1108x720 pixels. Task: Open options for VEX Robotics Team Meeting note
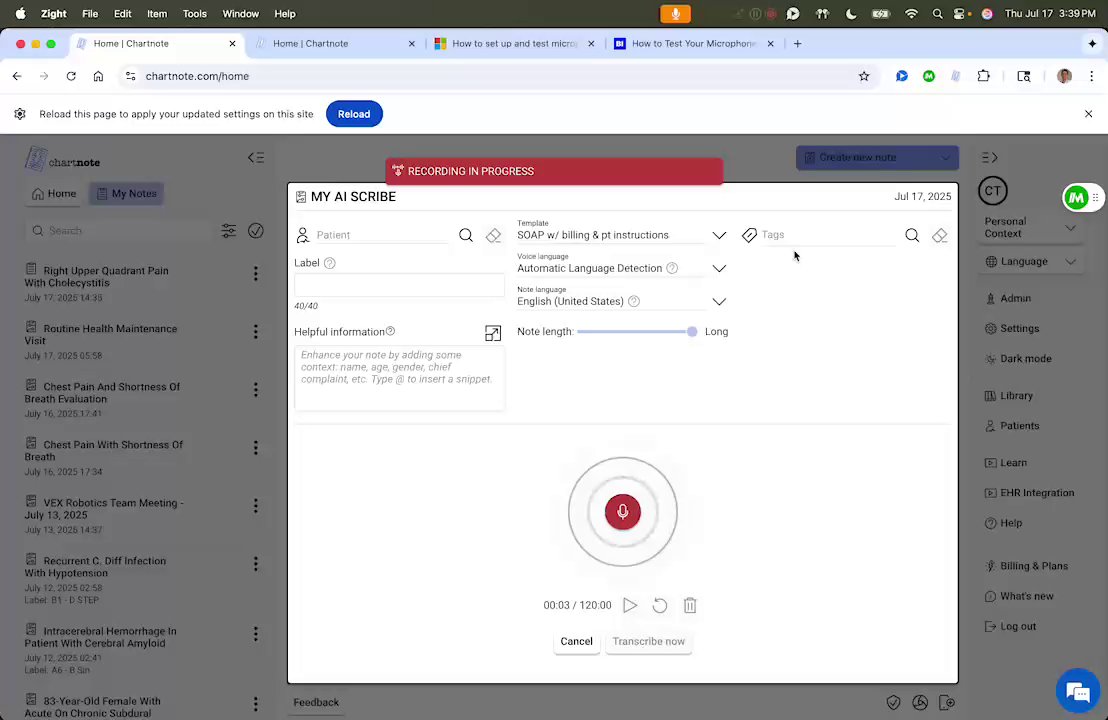point(256,505)
